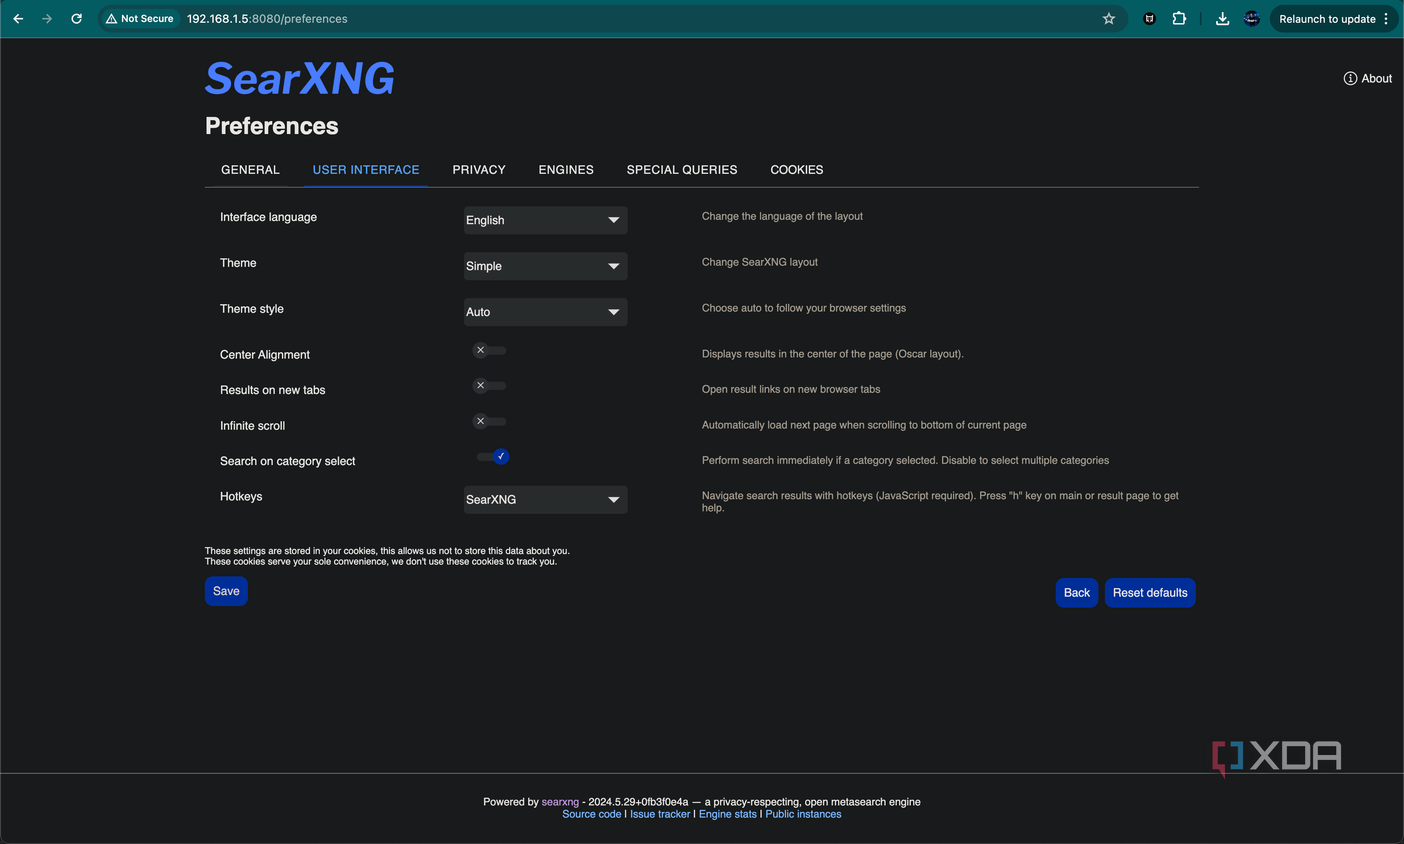This screenshot has height=844, width=1404.
Task: Expand the Theme dropdown showing Simple
Action: pos(545,266)
